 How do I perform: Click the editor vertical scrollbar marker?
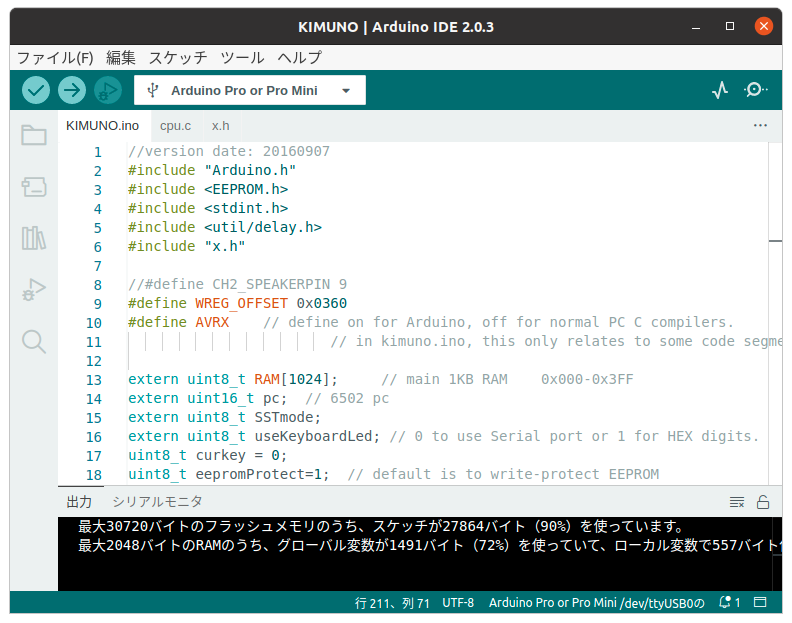click(x=775, y=241)
